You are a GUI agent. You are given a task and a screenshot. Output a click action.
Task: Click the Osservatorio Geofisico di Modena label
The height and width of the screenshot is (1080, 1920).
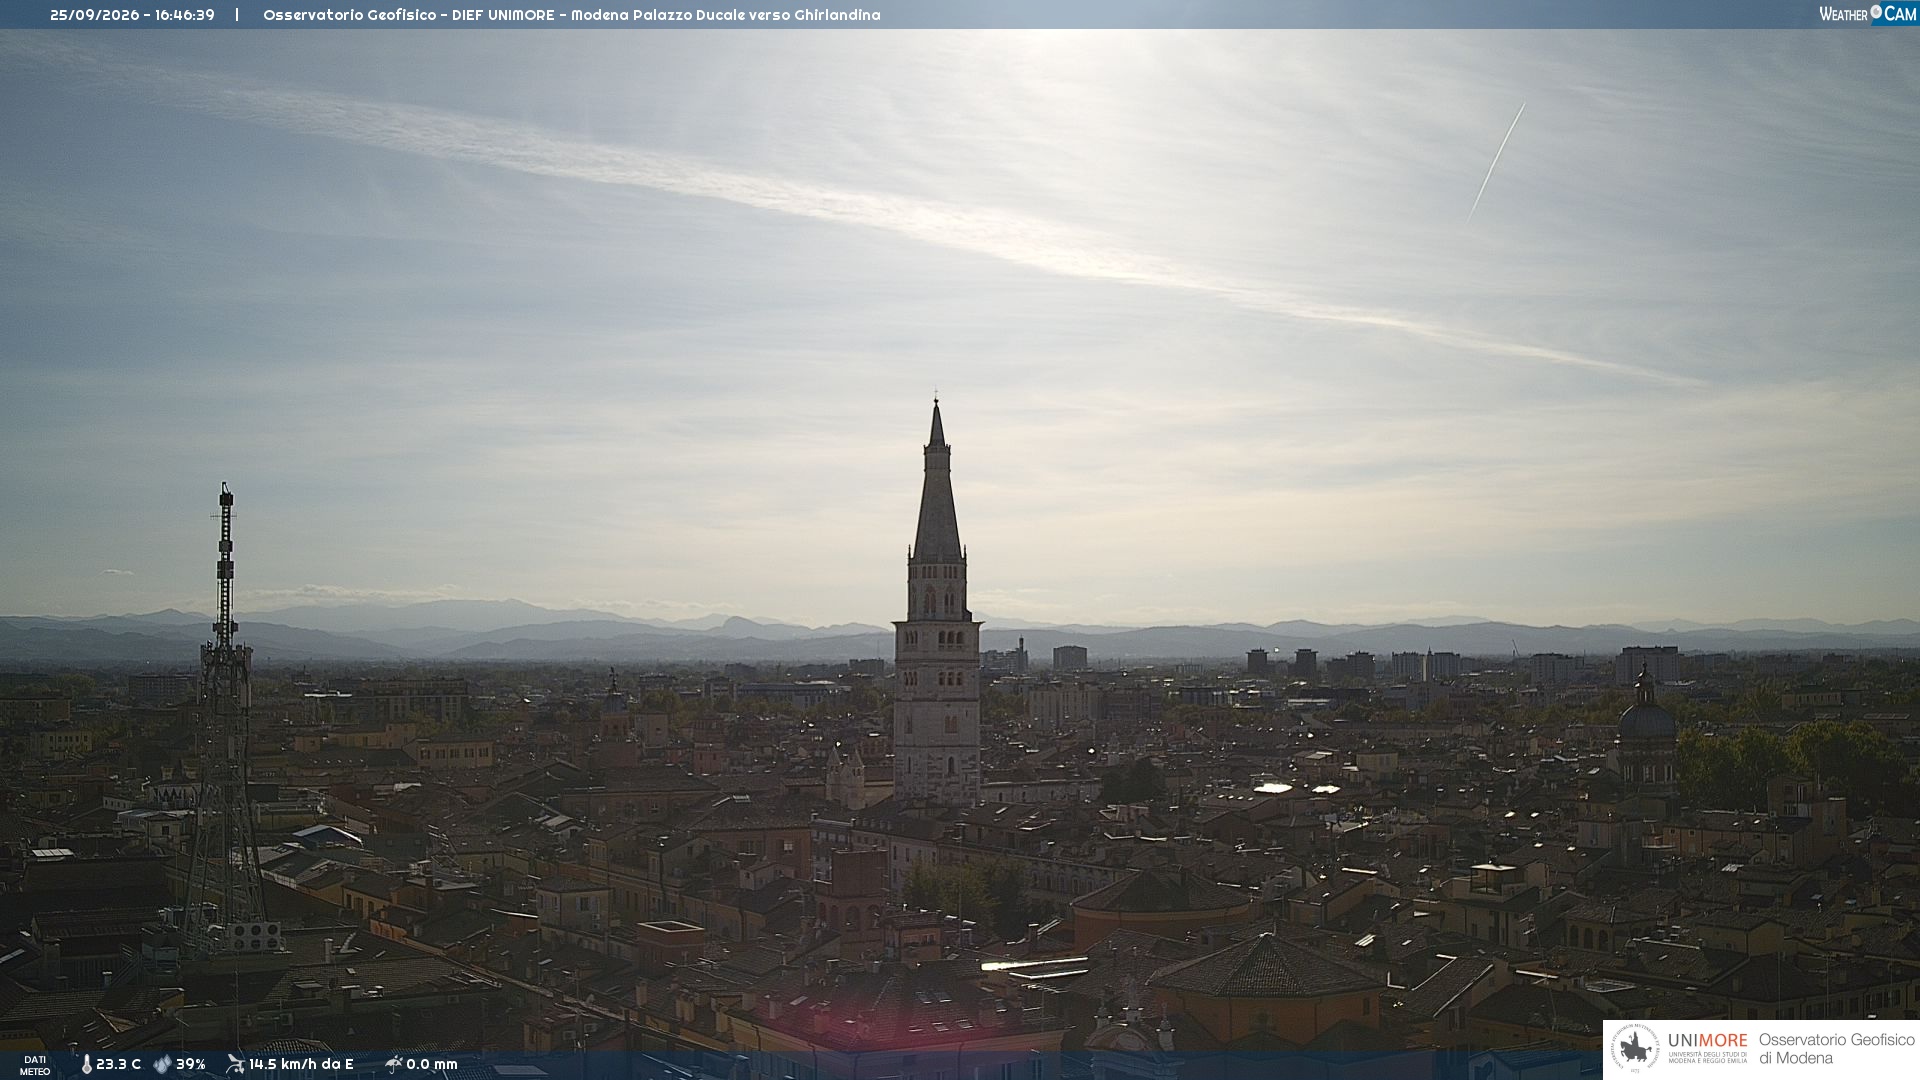tap(1836, 1049)
